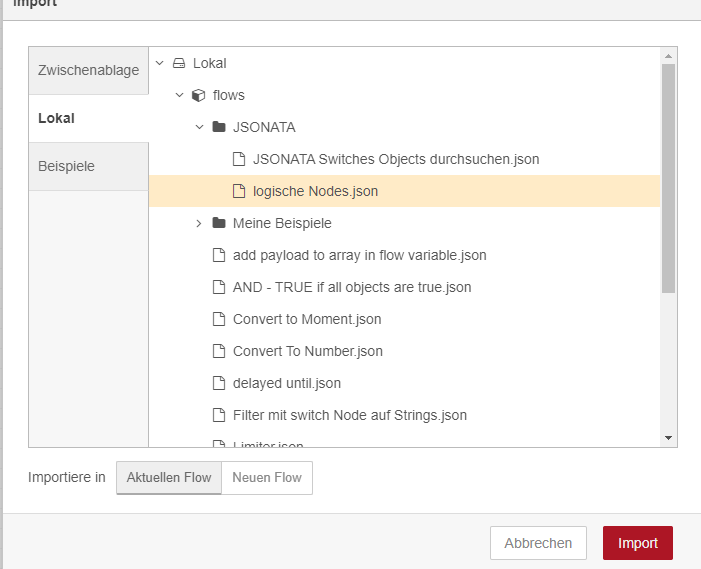The image size is (701, 569).
Task: Click file icon beside logische Nodes.json
Action: (x=239, y=191)
